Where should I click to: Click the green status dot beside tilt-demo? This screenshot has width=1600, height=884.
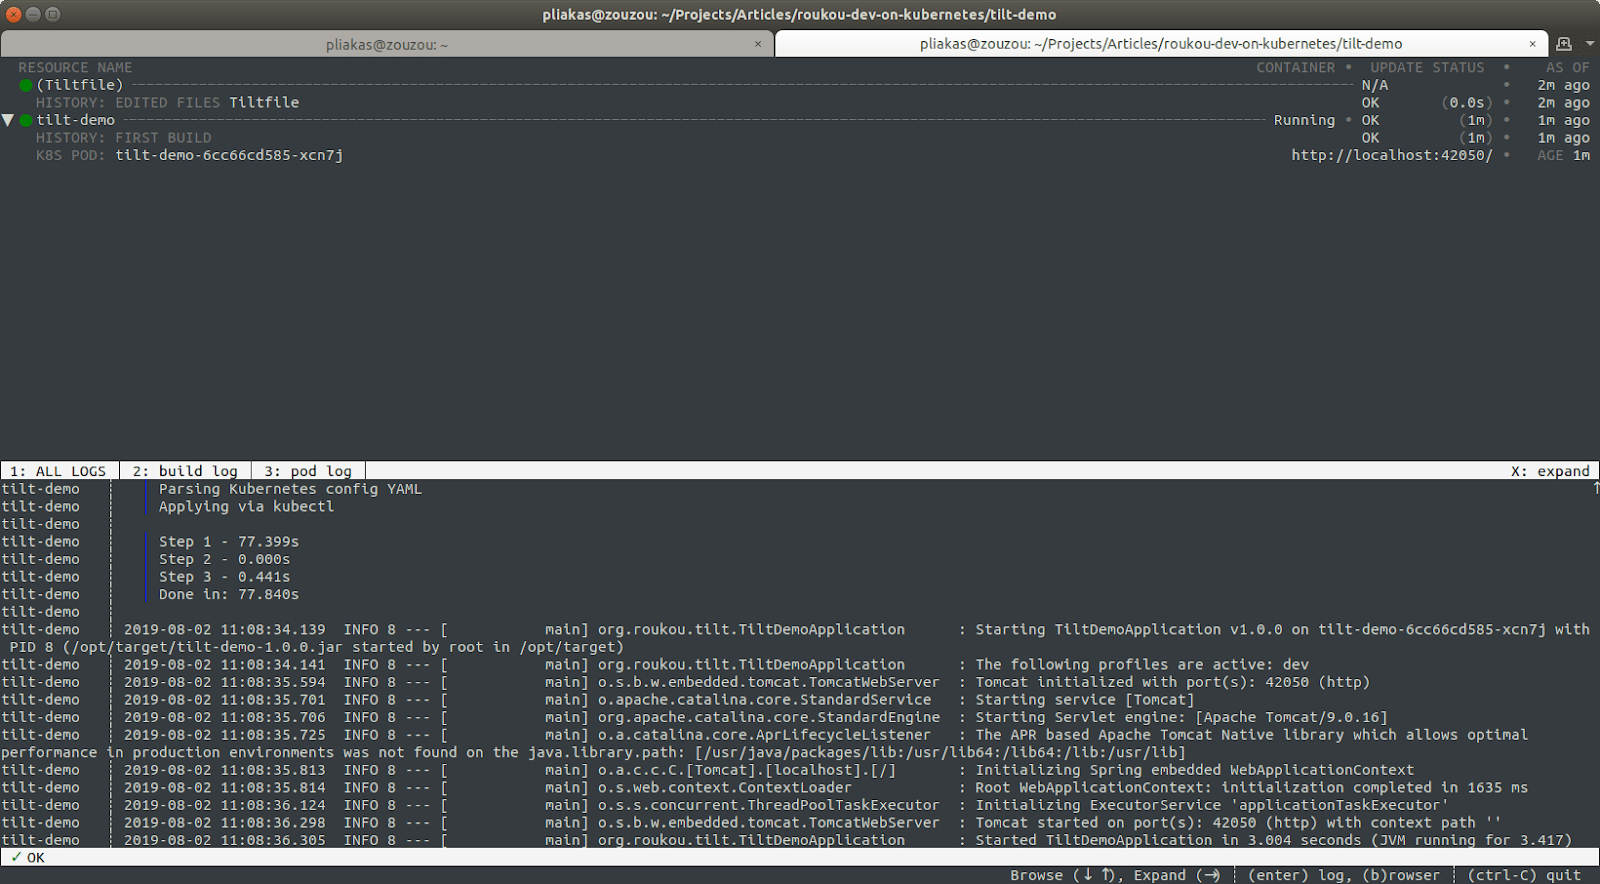tap(26, 120)
